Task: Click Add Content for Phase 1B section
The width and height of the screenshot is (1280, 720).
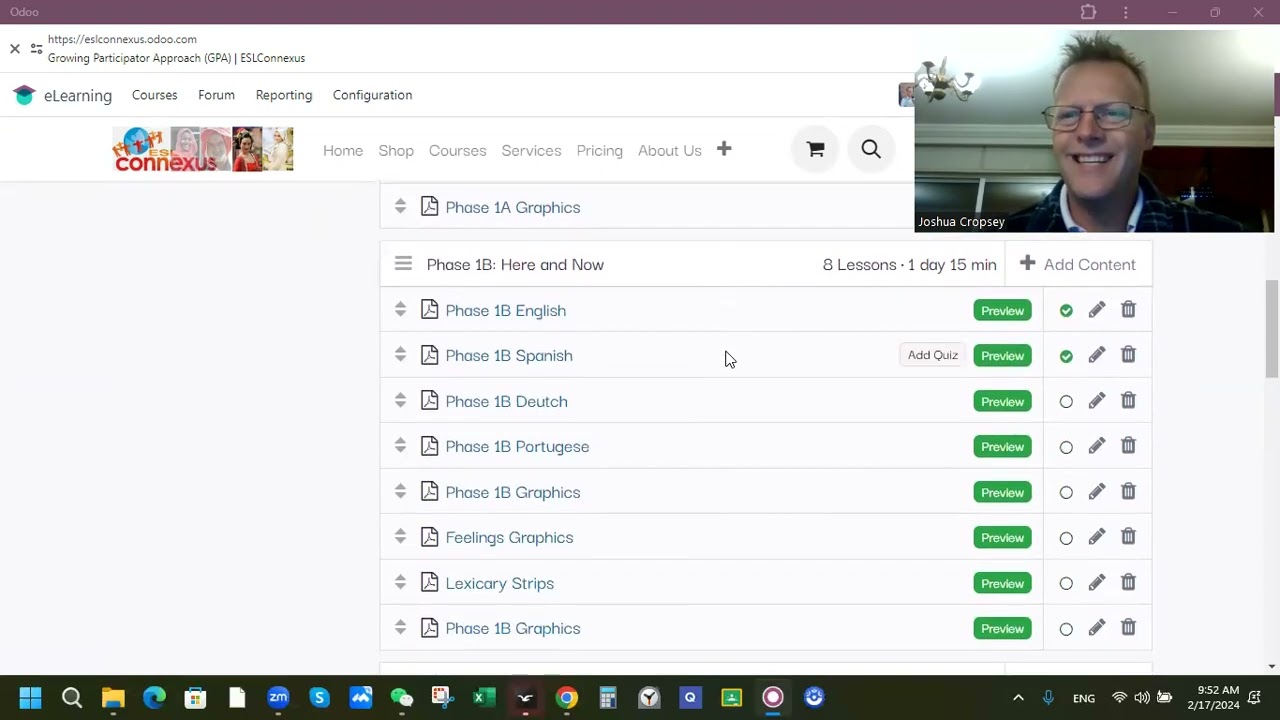Action: coord(1078,264)
